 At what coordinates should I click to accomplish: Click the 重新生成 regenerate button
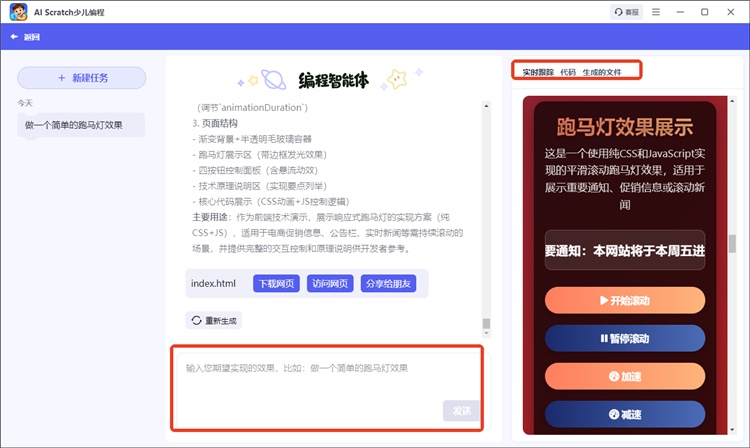(214, 320)
